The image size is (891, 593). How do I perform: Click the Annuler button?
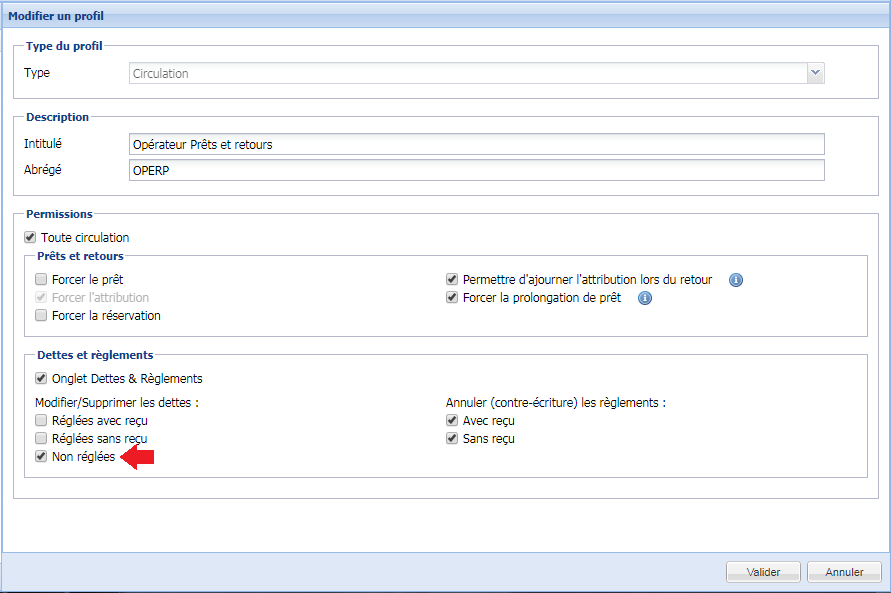pos(844,572)
